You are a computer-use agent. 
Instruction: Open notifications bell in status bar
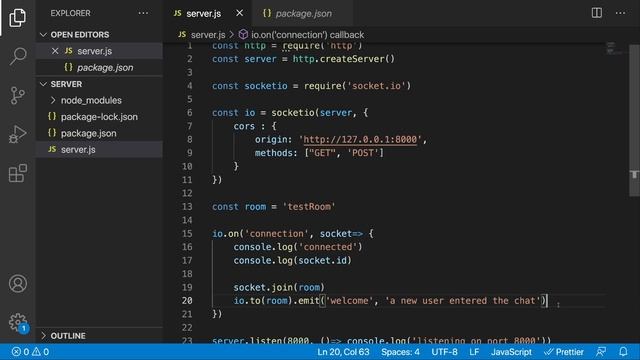point(623,352)
